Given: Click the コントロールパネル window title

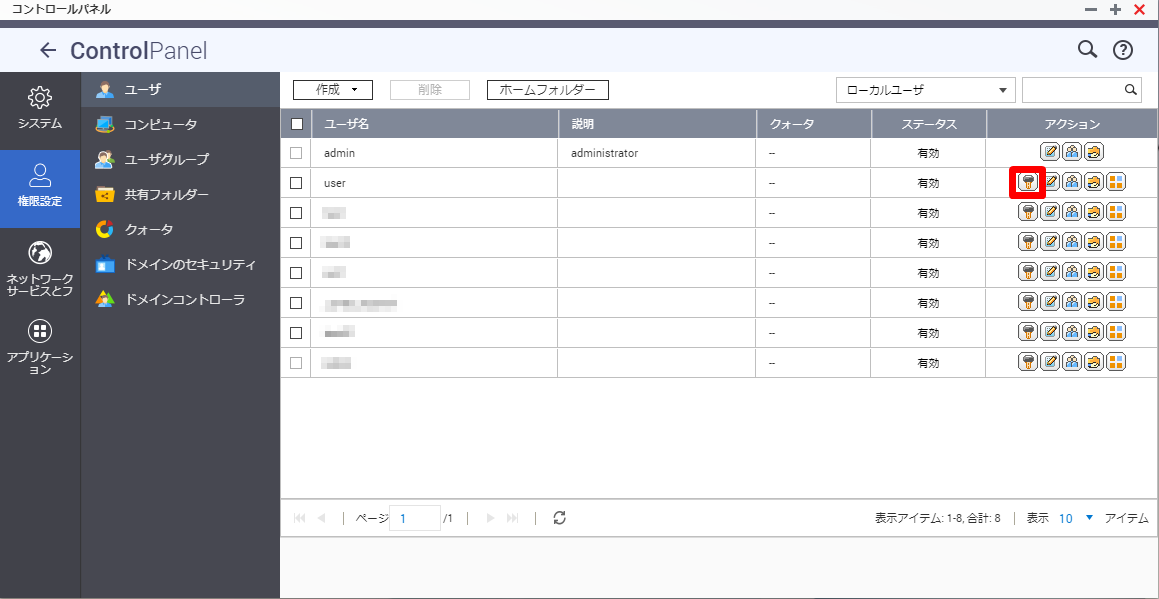Looking at the screenshot, I should point(61,9).
